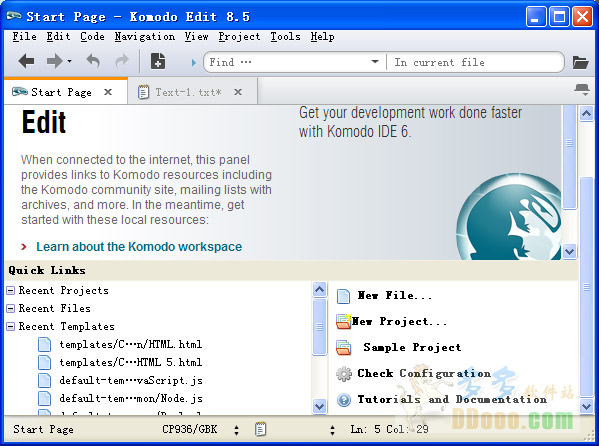Open the Sample Project quick link

412,347
